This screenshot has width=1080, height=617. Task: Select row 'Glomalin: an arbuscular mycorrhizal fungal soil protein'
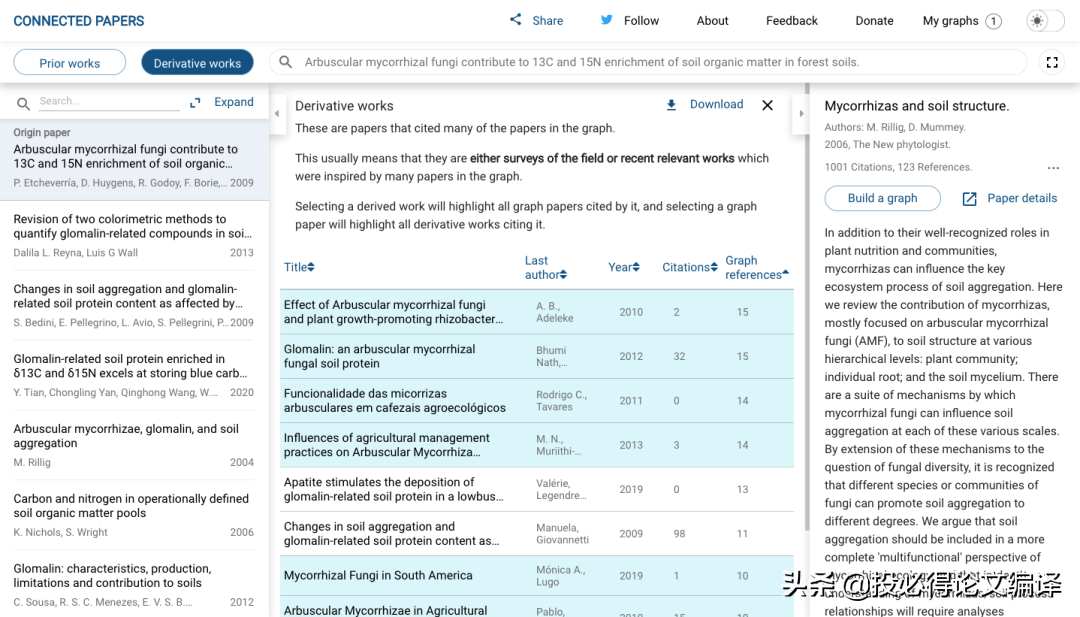537,357
